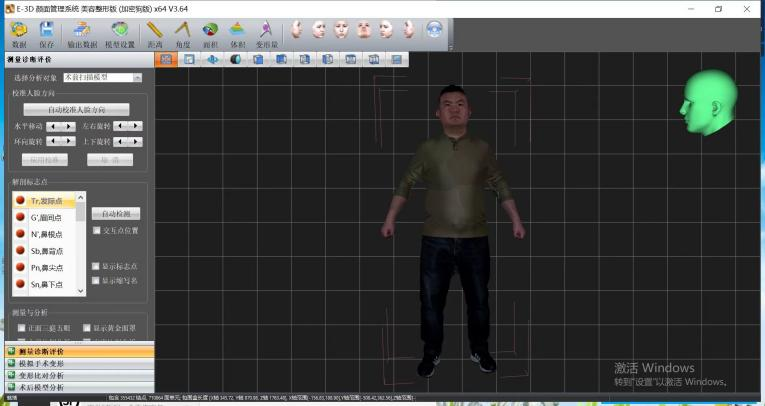Select the Pn,鼻尖点 landmark in list
Screen dimensions: 765x406
pyautogui.click(x=46, y=268)
